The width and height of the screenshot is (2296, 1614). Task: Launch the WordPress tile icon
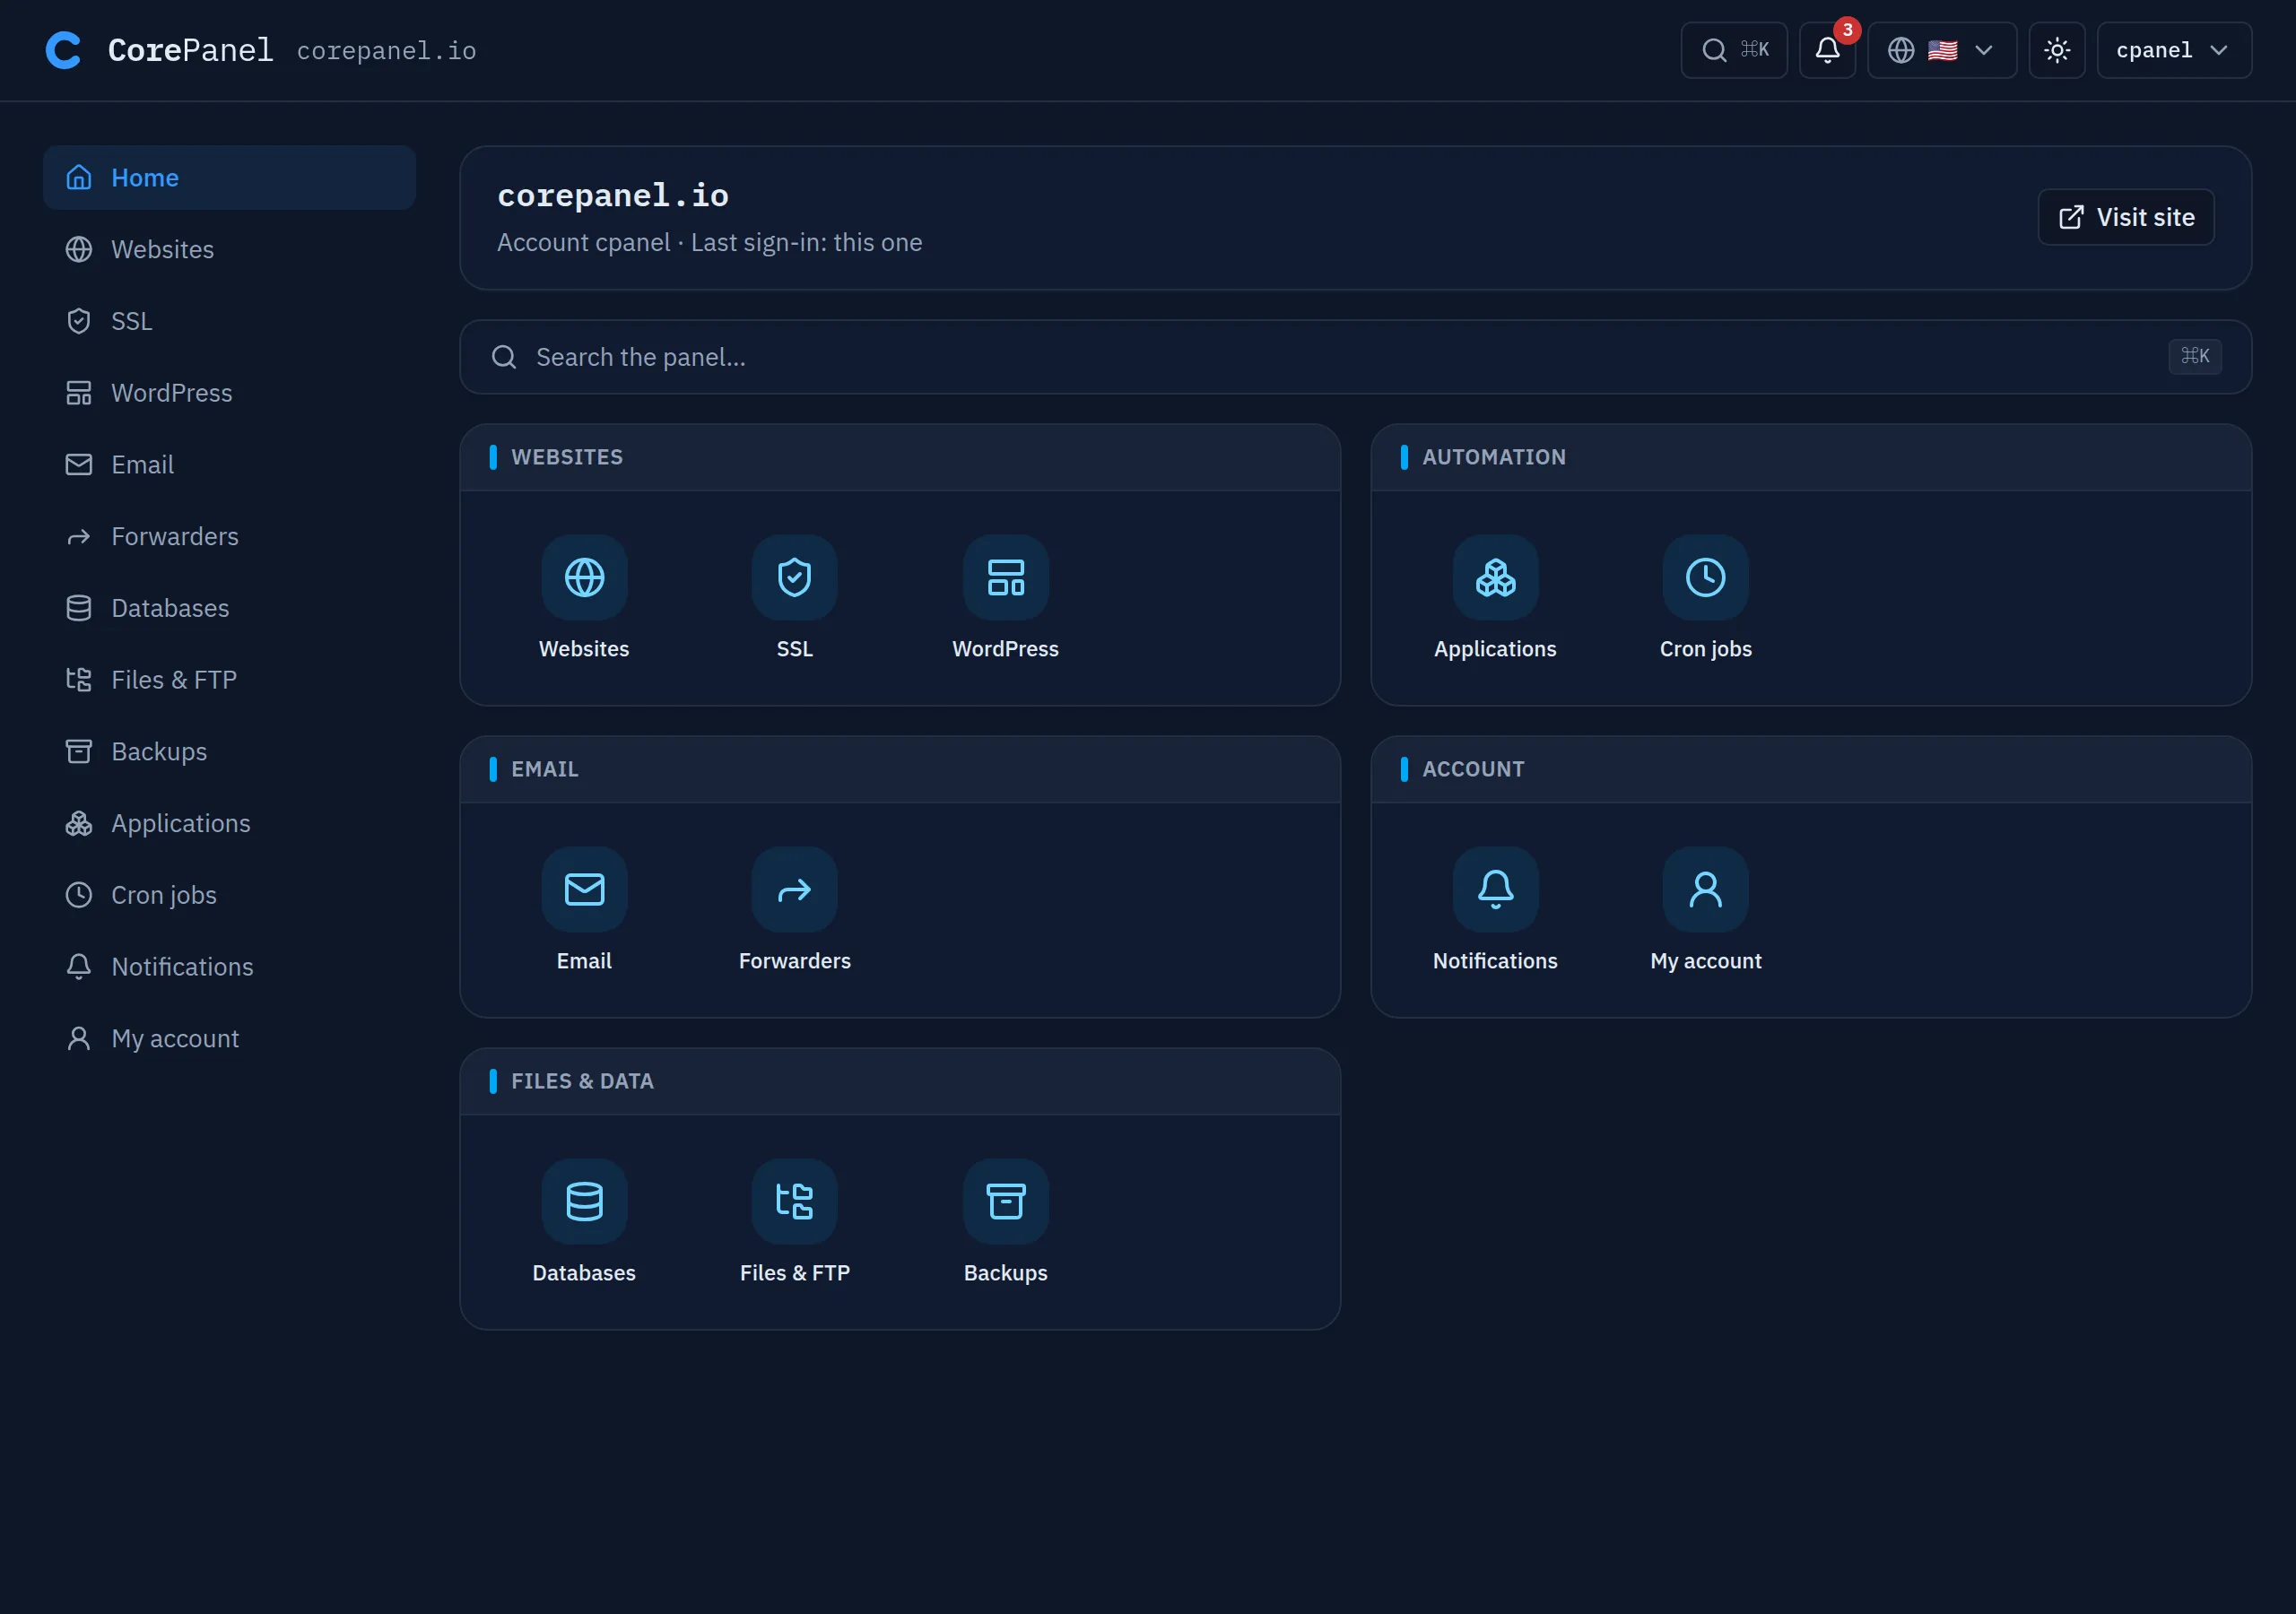pos(1005,578)
